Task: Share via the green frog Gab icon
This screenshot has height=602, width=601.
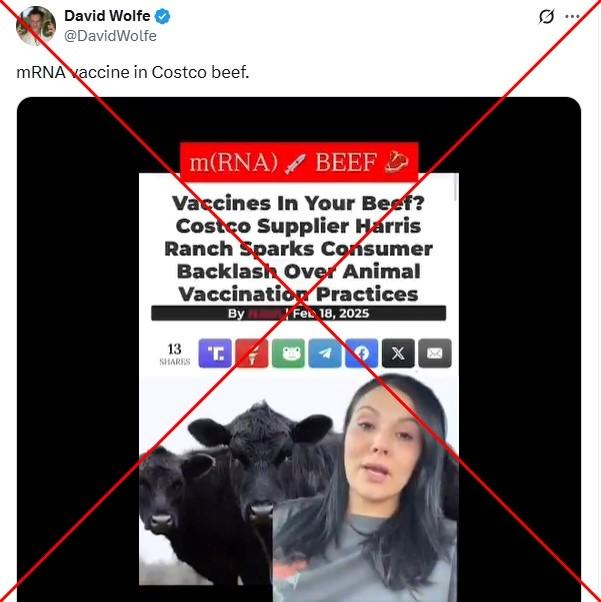Action: (288, 353)
